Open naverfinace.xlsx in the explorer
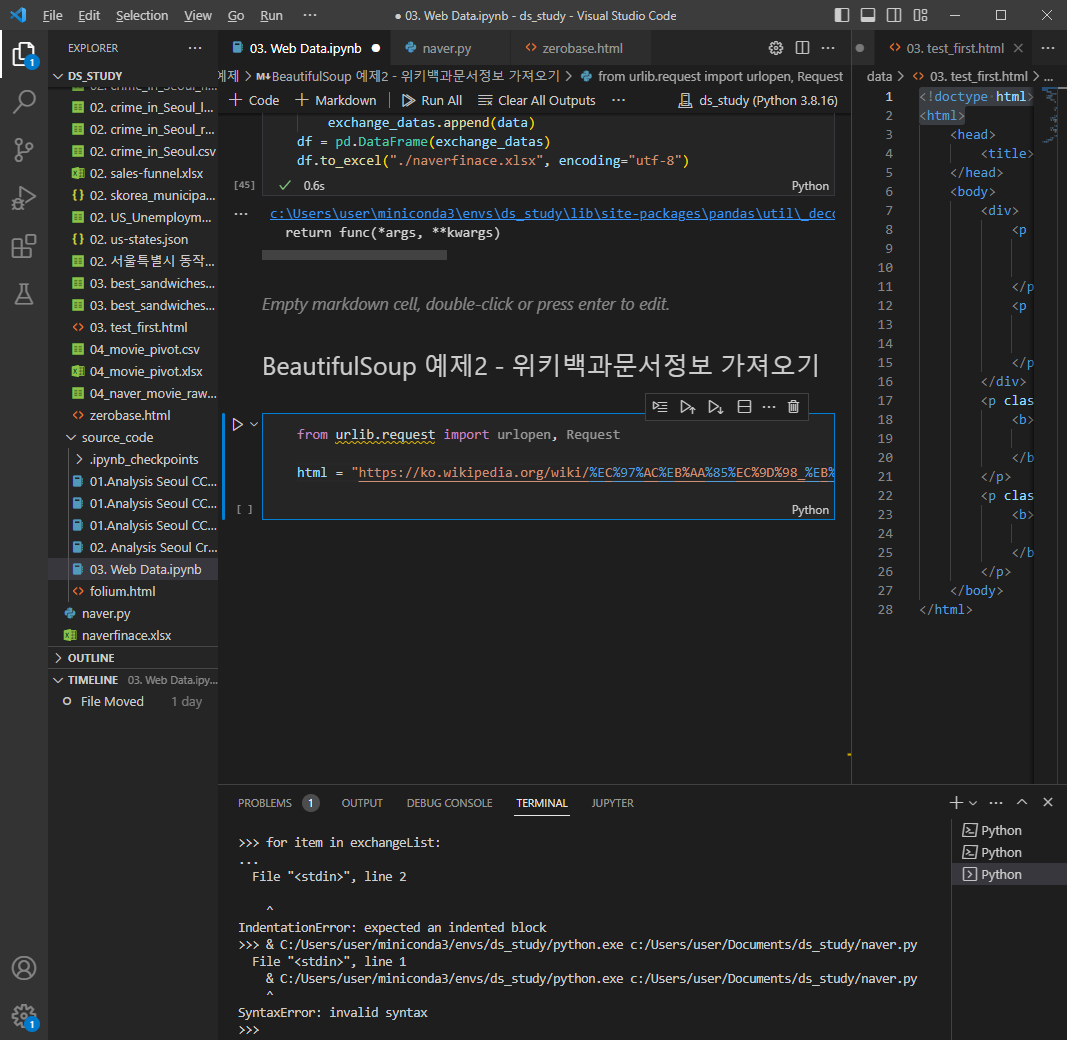Screen dimensions: 1067x1040 pos(127,636)
